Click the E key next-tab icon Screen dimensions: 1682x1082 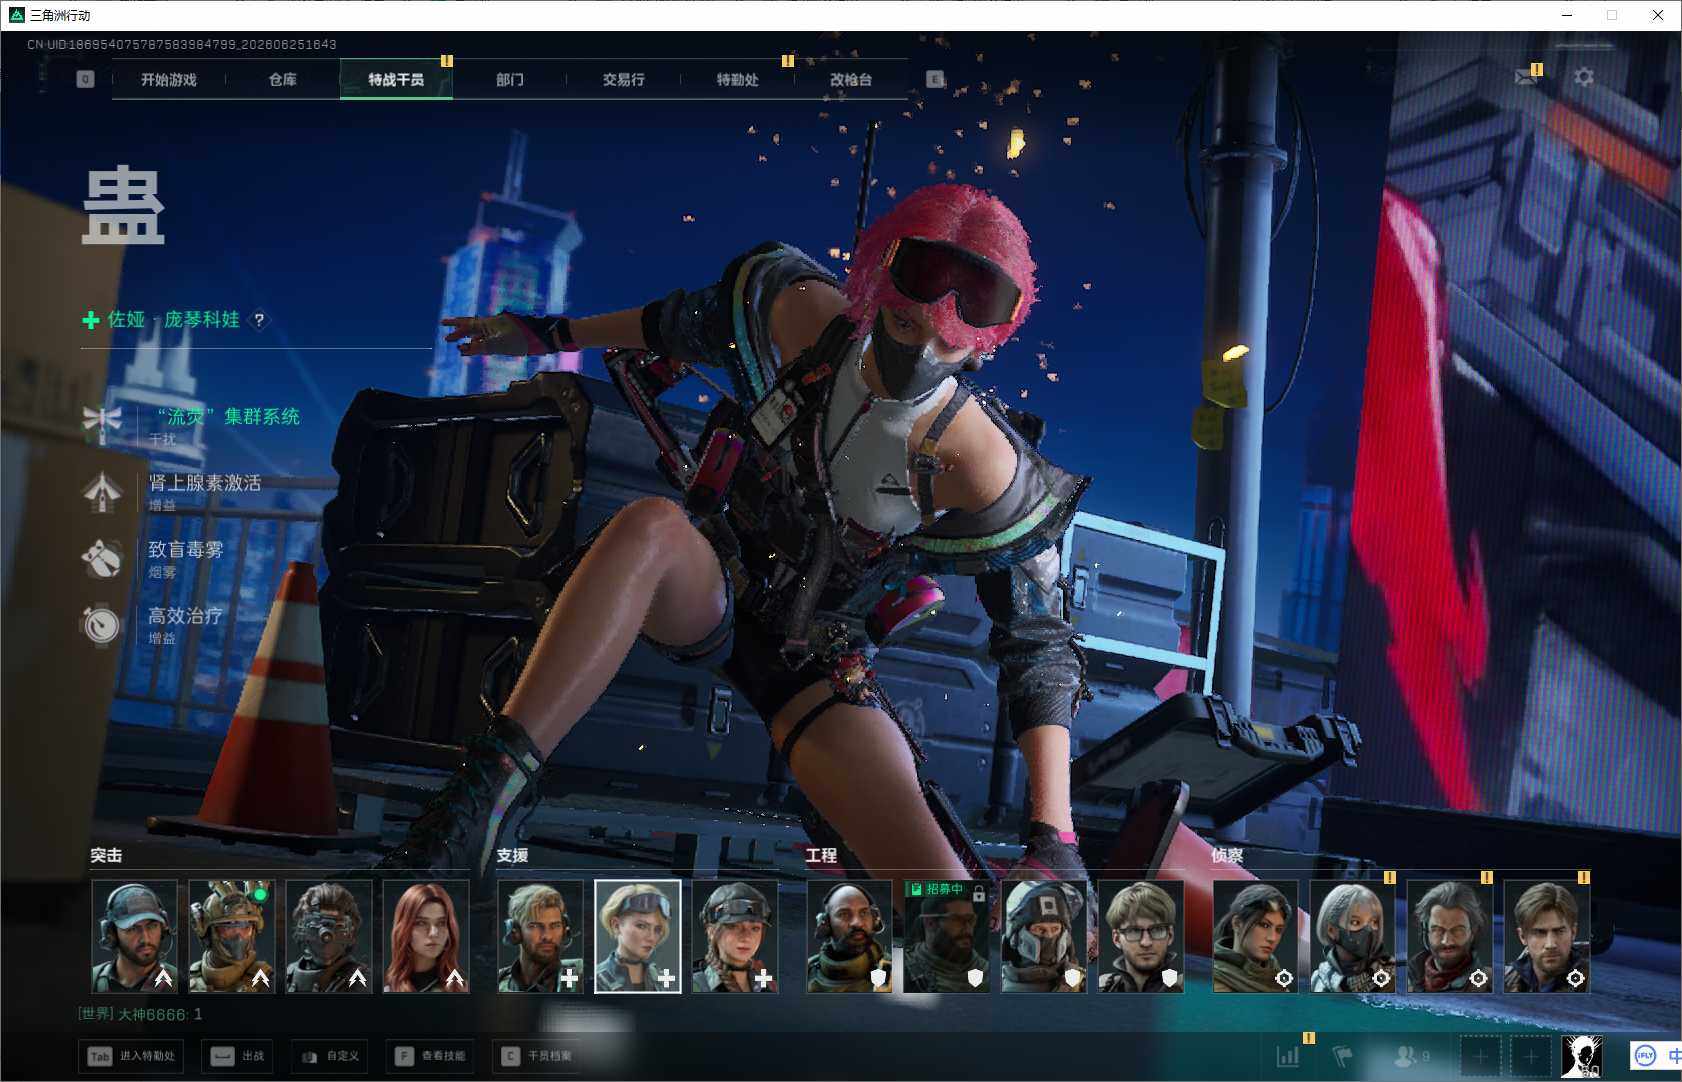pyautogui.click(x=935, y=79)
